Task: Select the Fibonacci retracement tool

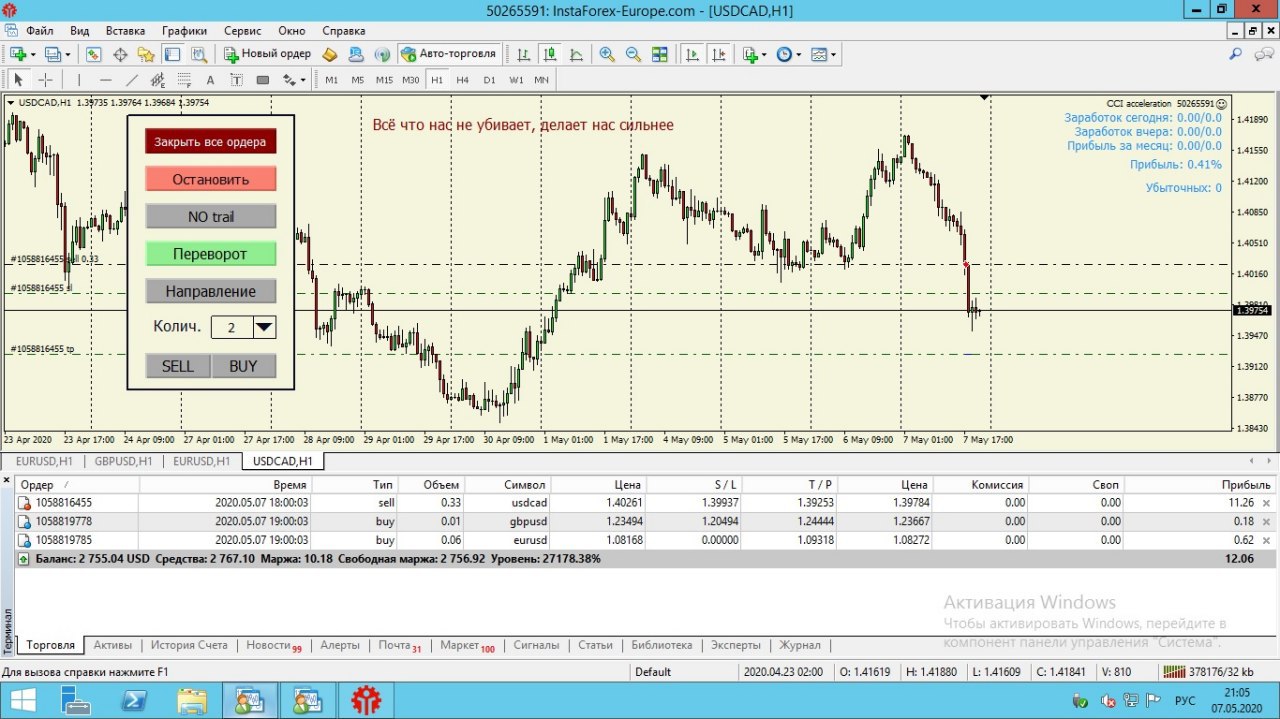Action: [183, 80]
